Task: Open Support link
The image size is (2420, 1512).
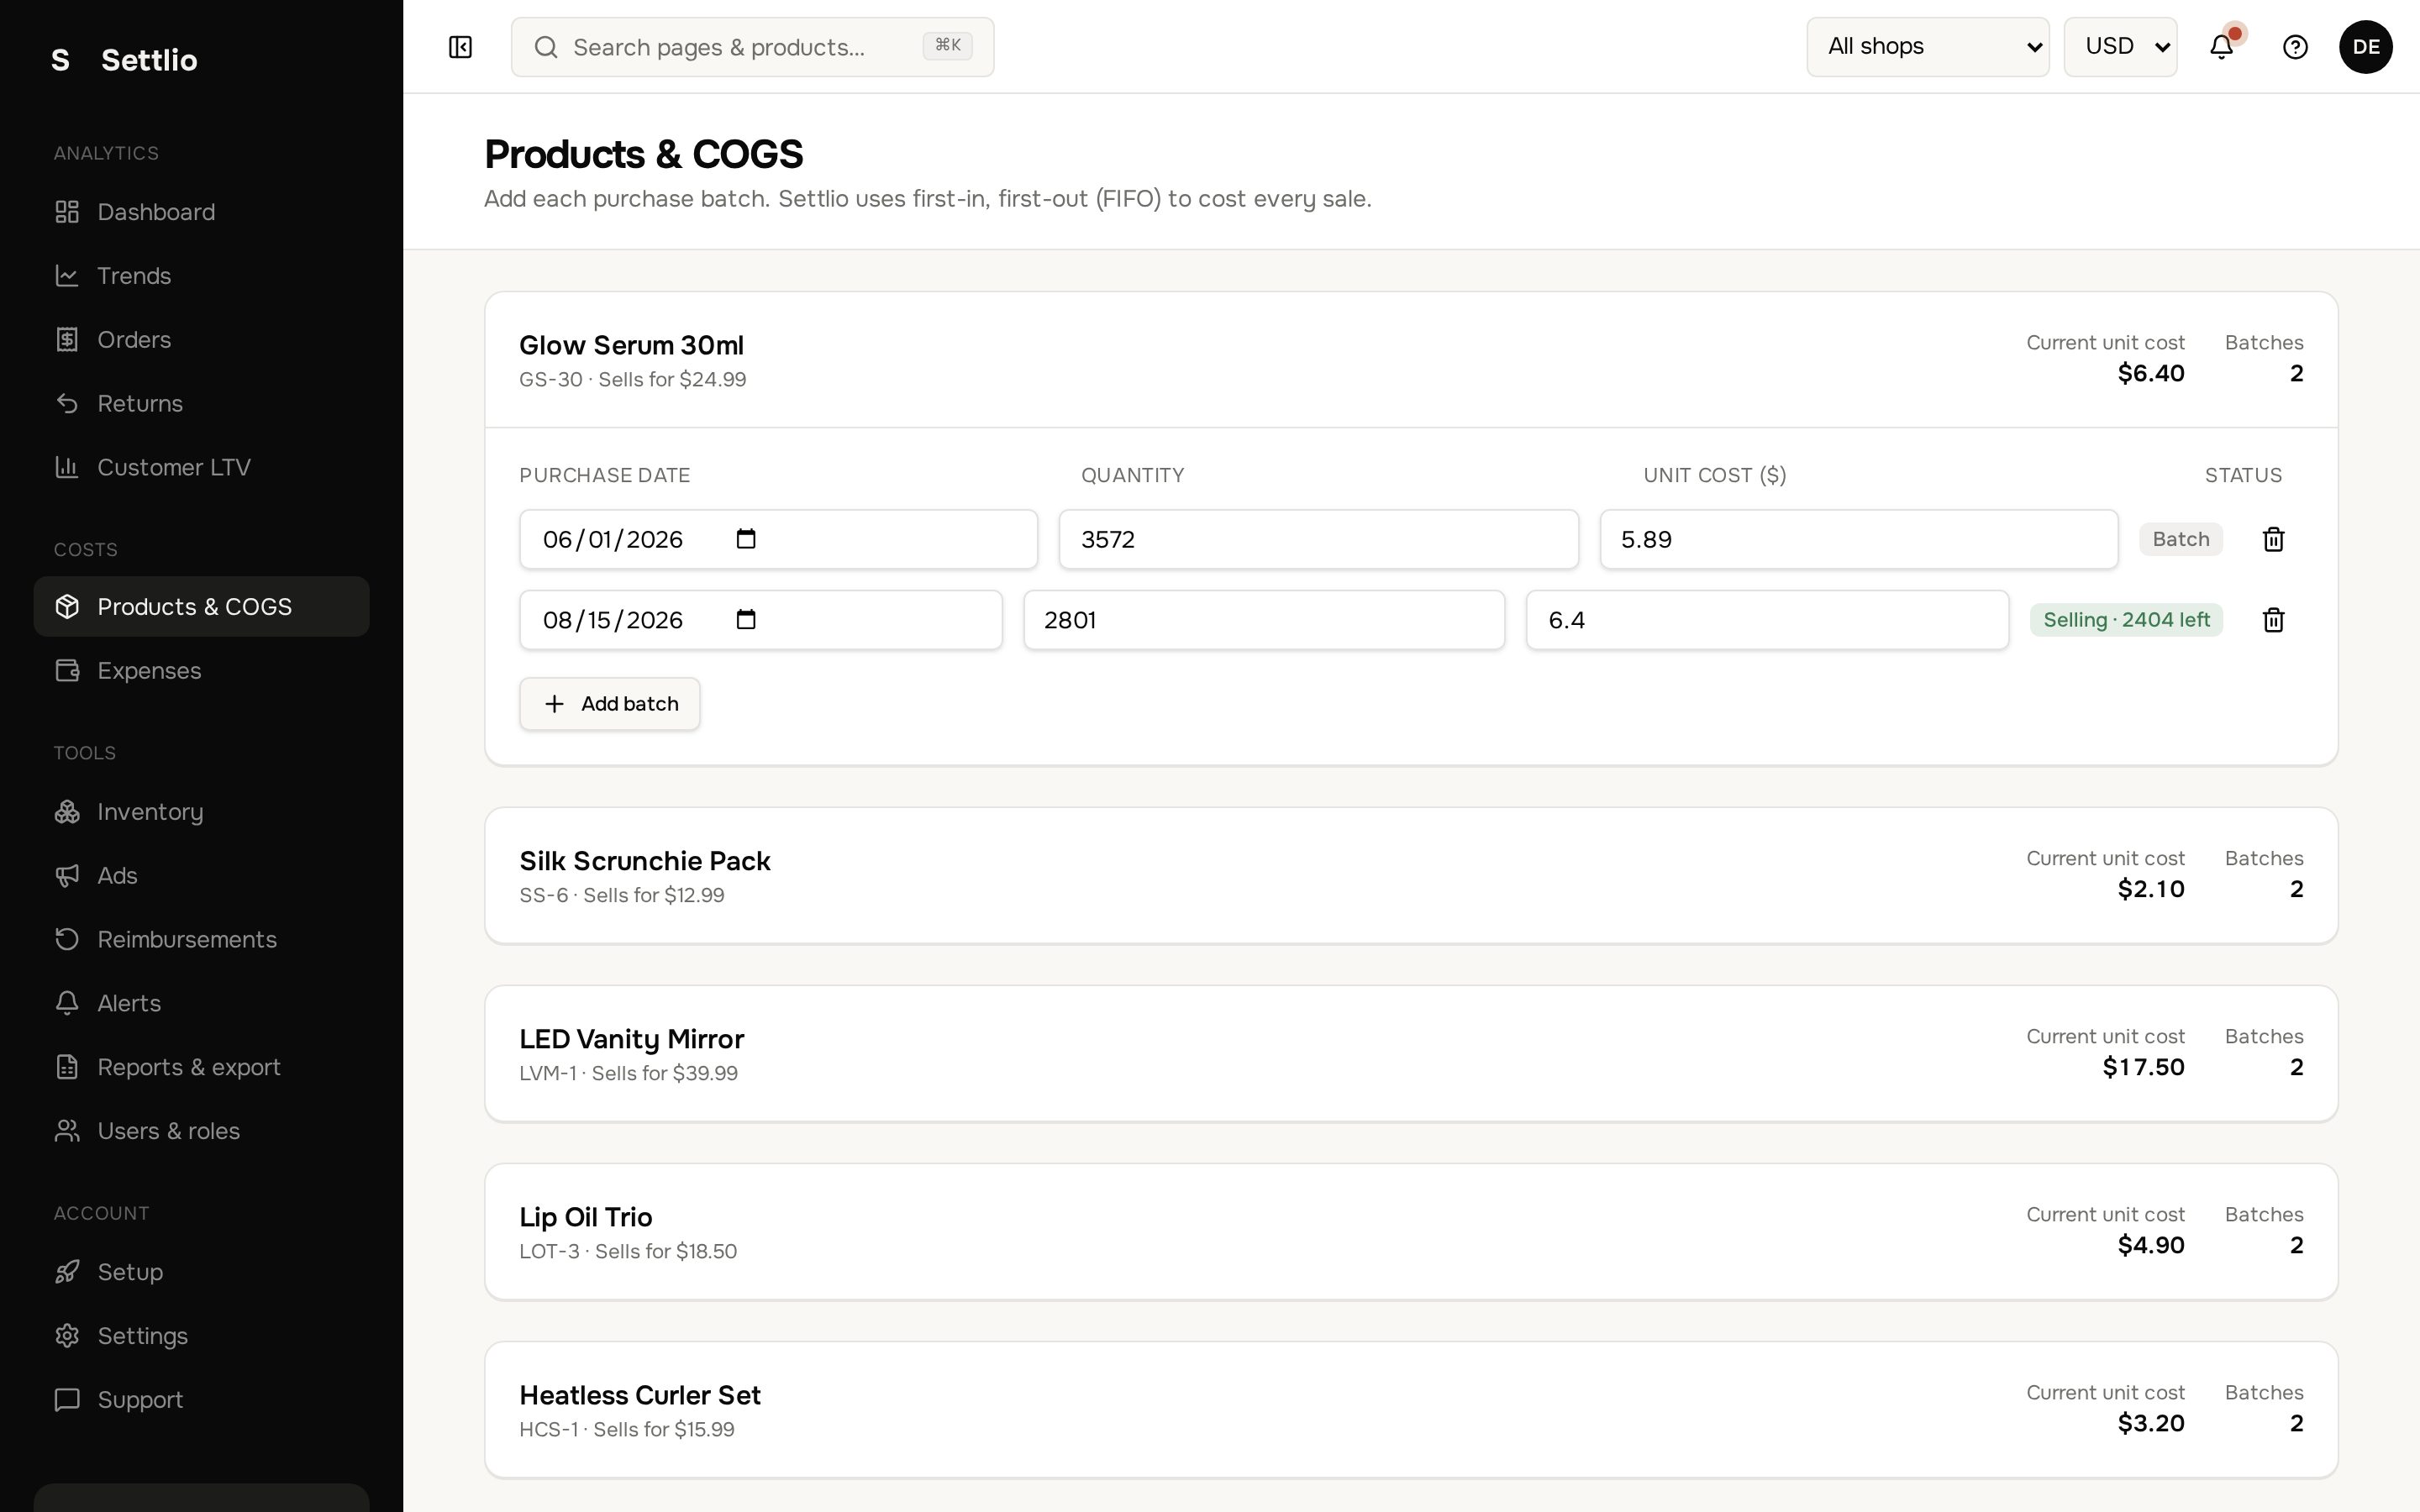Action: click(201, 1400)
